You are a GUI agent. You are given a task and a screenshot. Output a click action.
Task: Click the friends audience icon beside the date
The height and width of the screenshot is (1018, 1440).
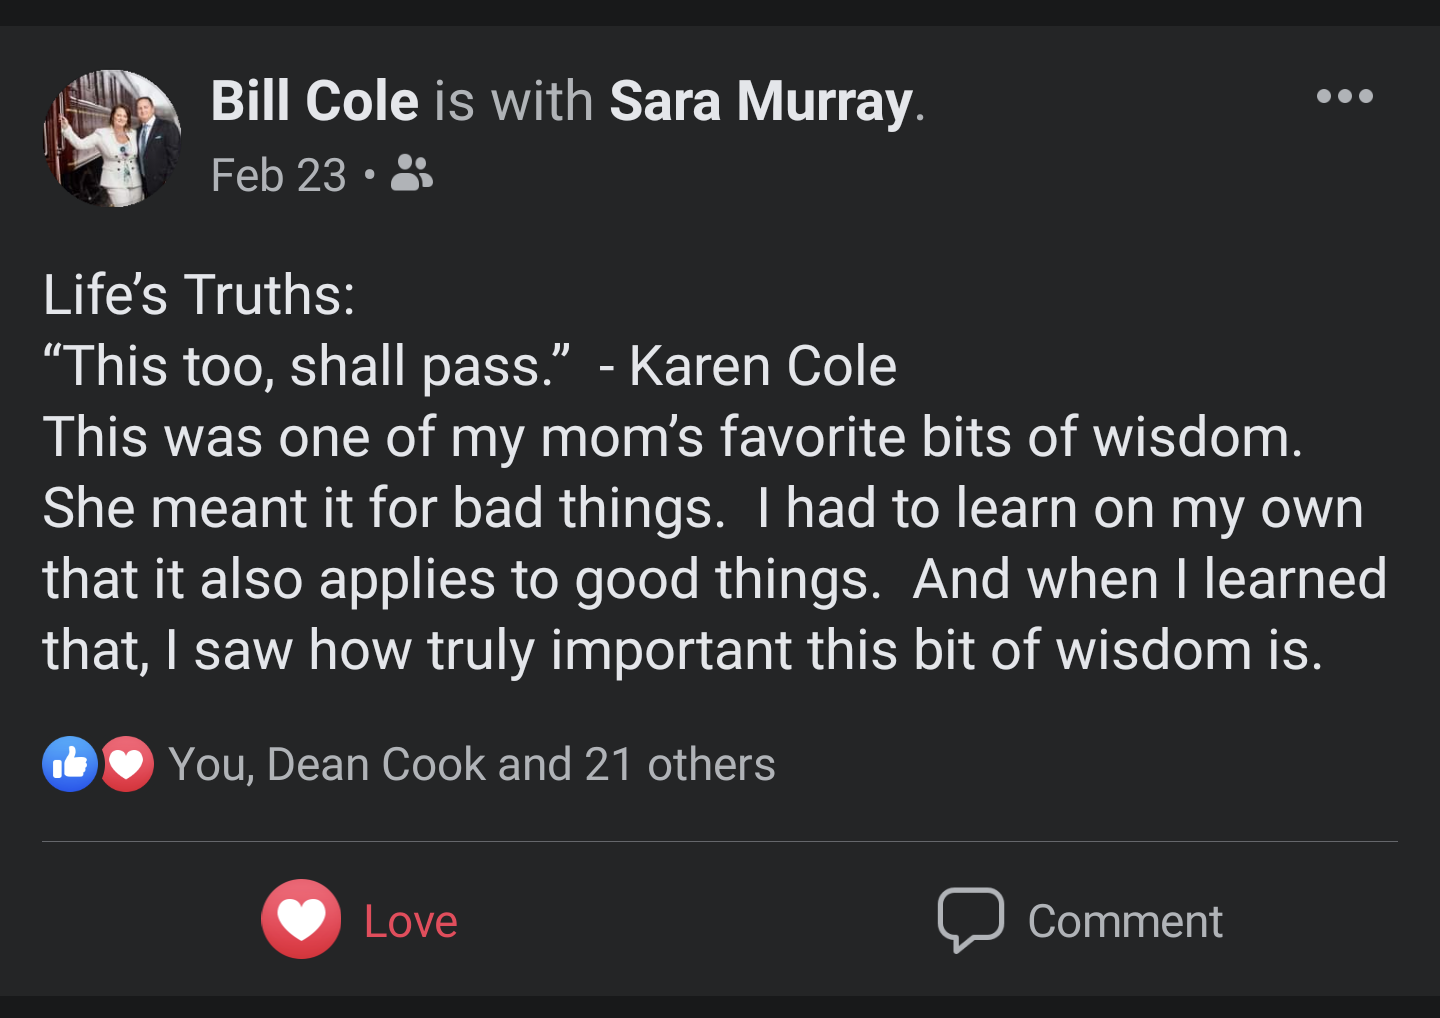(411, 173)
